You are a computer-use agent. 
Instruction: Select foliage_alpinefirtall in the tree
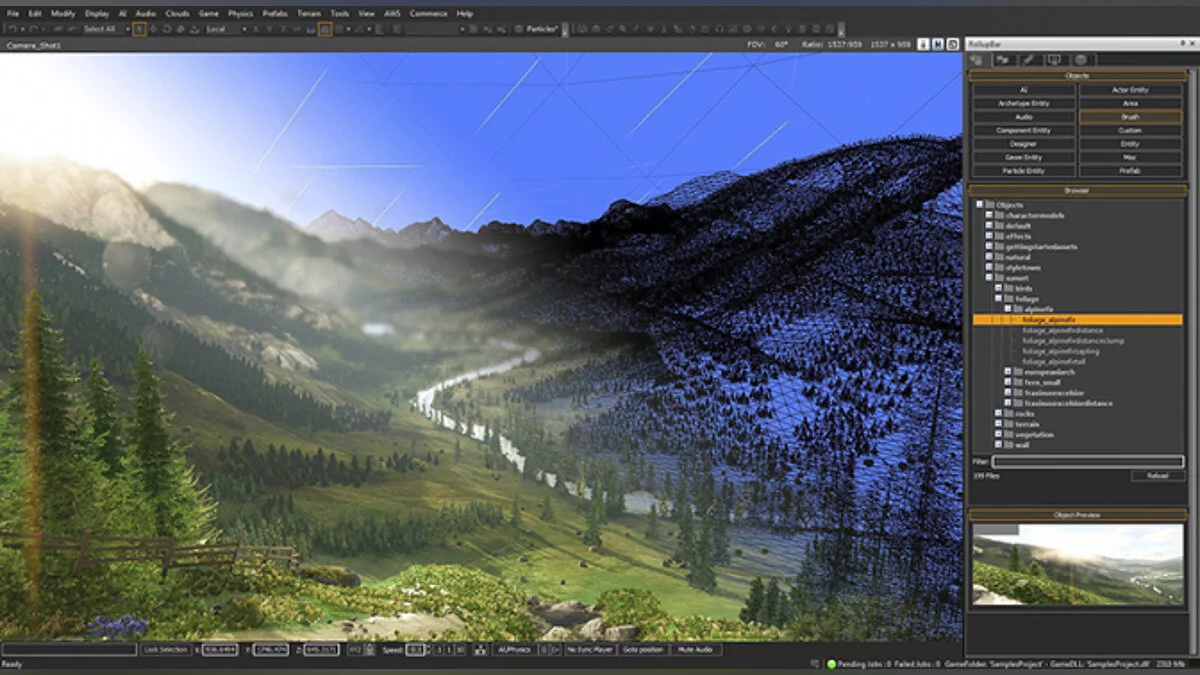[x=1054, y=361]
